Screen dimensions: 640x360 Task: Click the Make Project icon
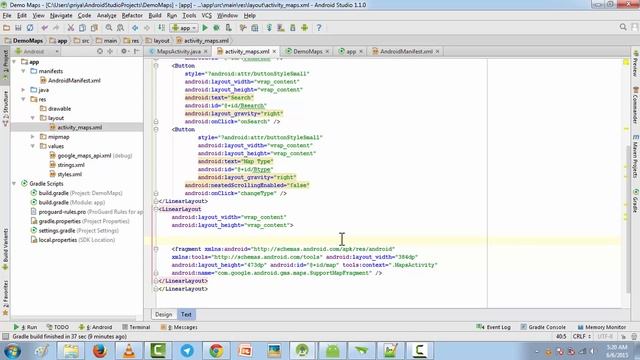161,28
